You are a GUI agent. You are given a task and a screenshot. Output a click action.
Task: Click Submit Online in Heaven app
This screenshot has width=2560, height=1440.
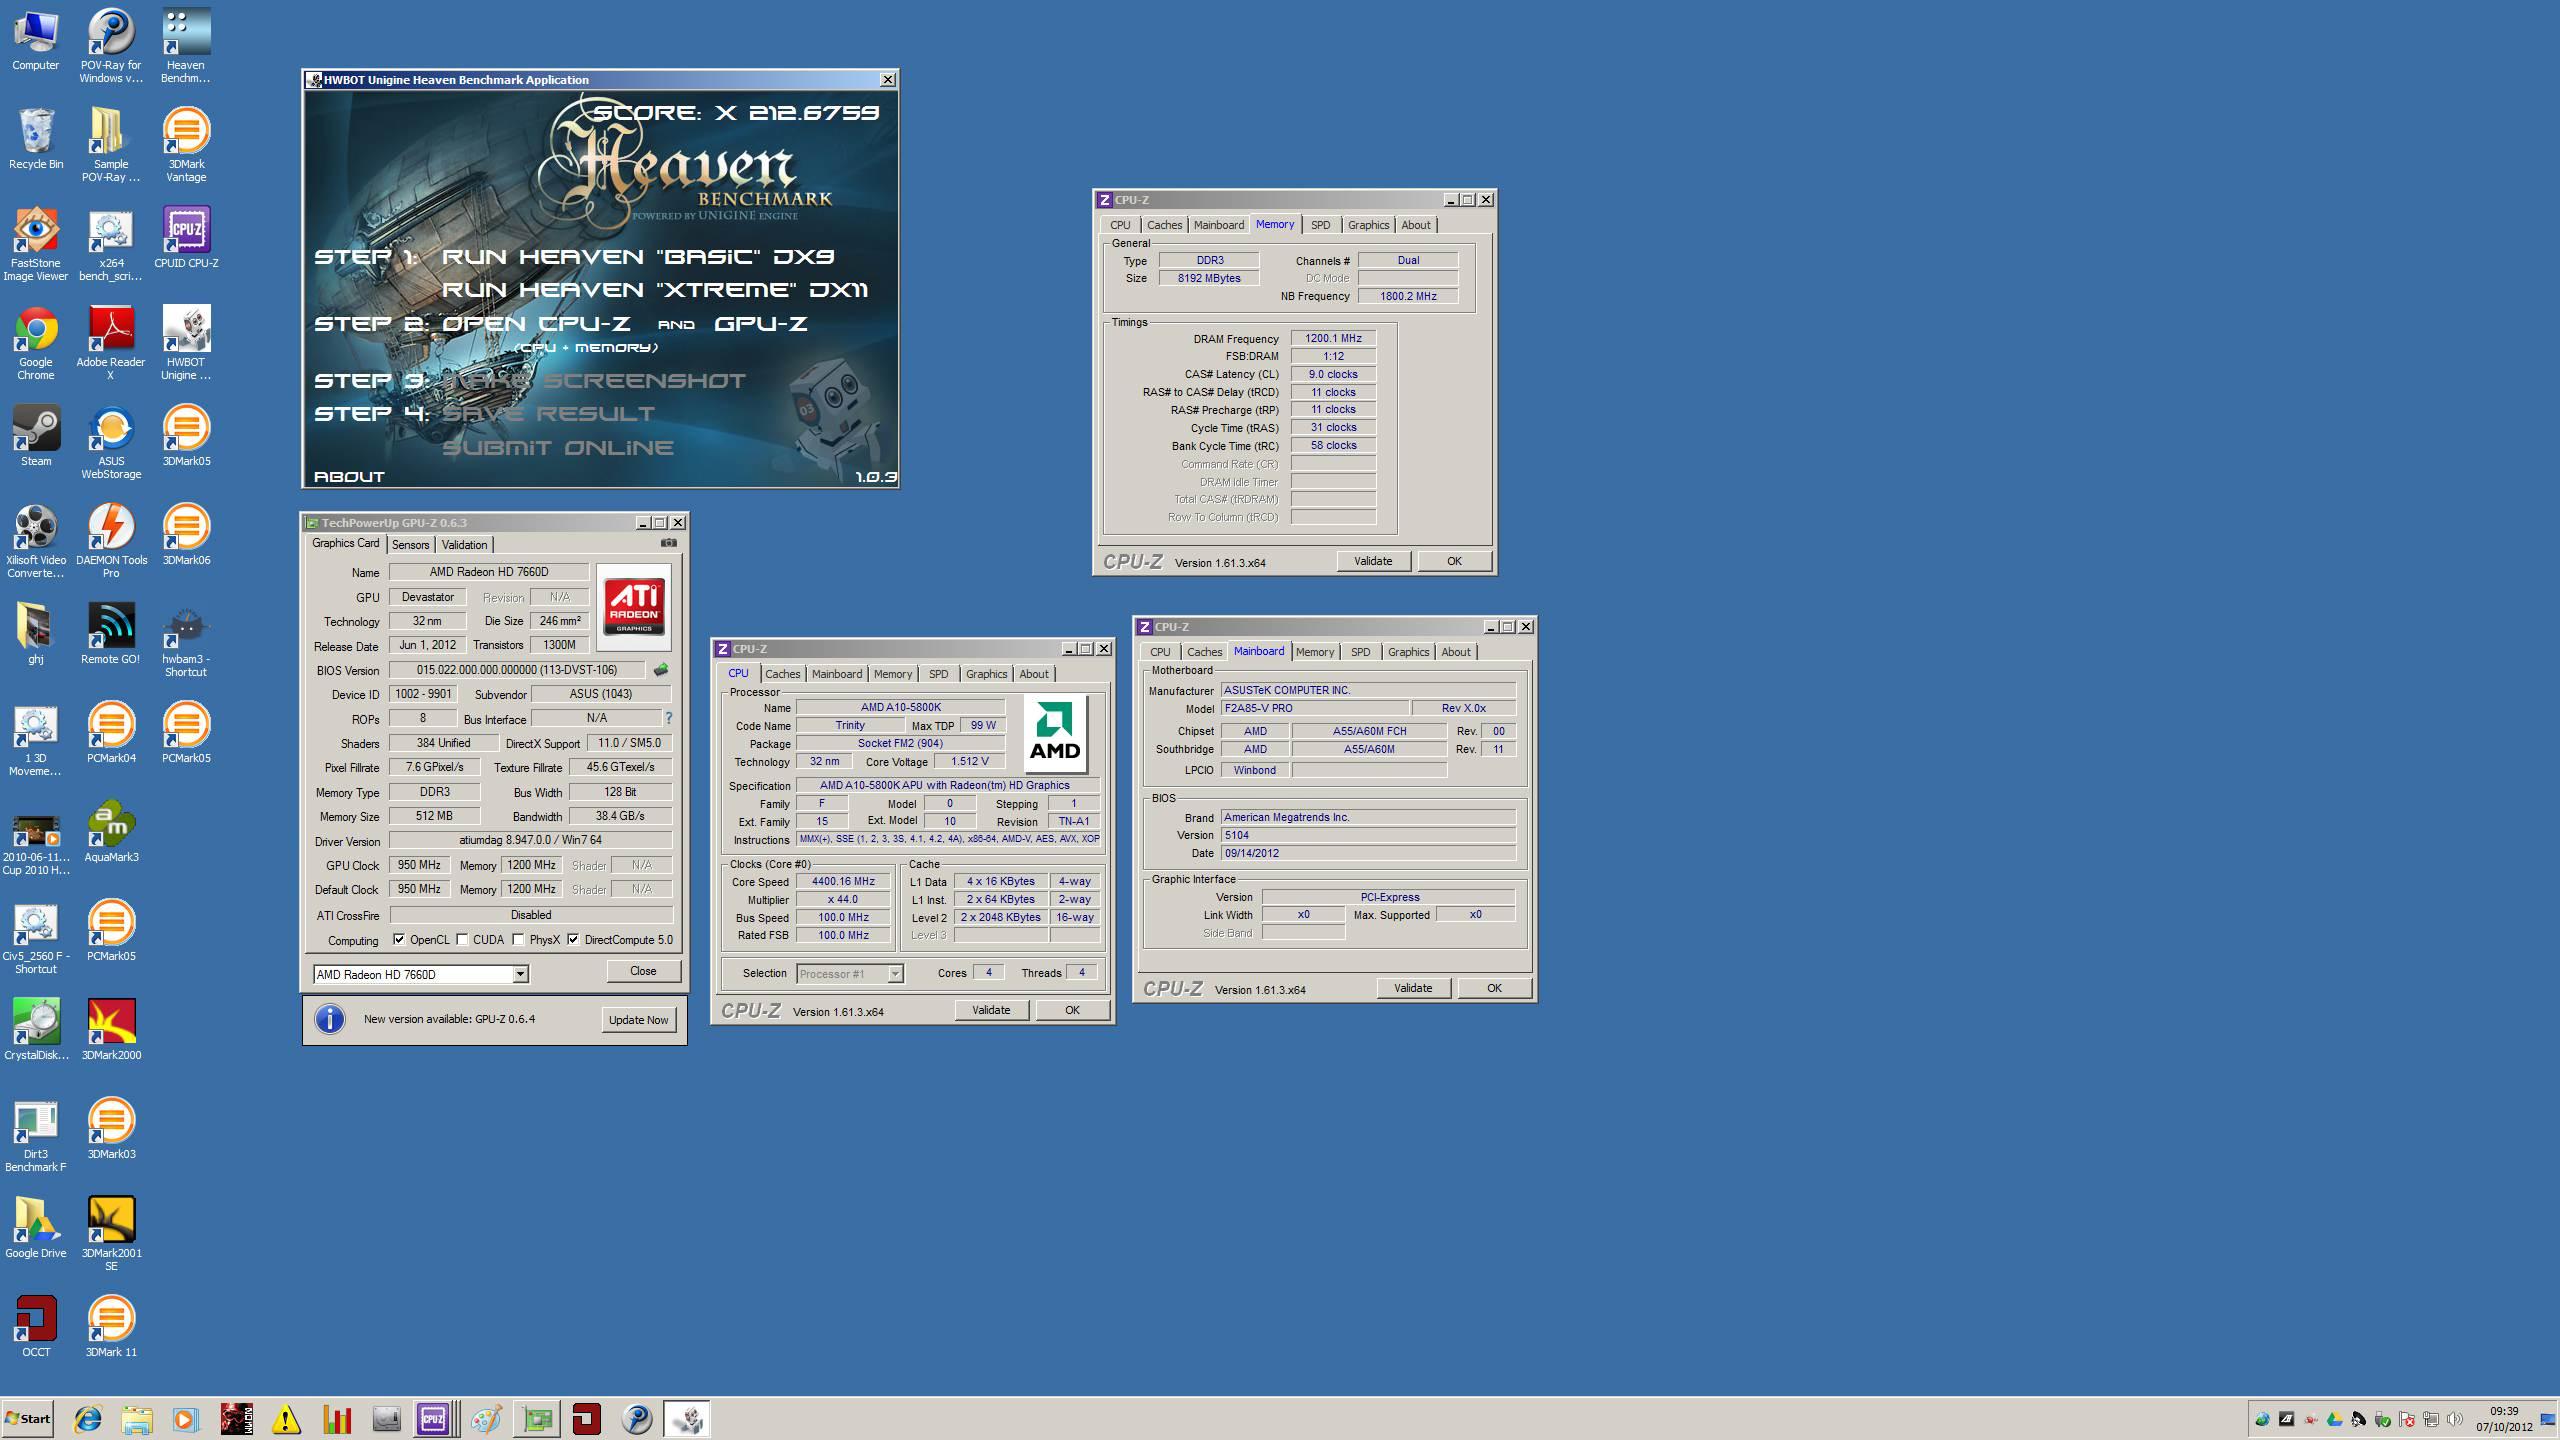tap(558, 448)
